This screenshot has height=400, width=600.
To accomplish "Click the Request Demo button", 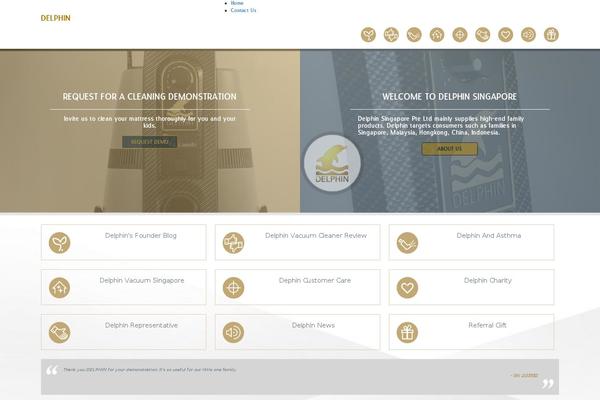I will click(150, 142).
